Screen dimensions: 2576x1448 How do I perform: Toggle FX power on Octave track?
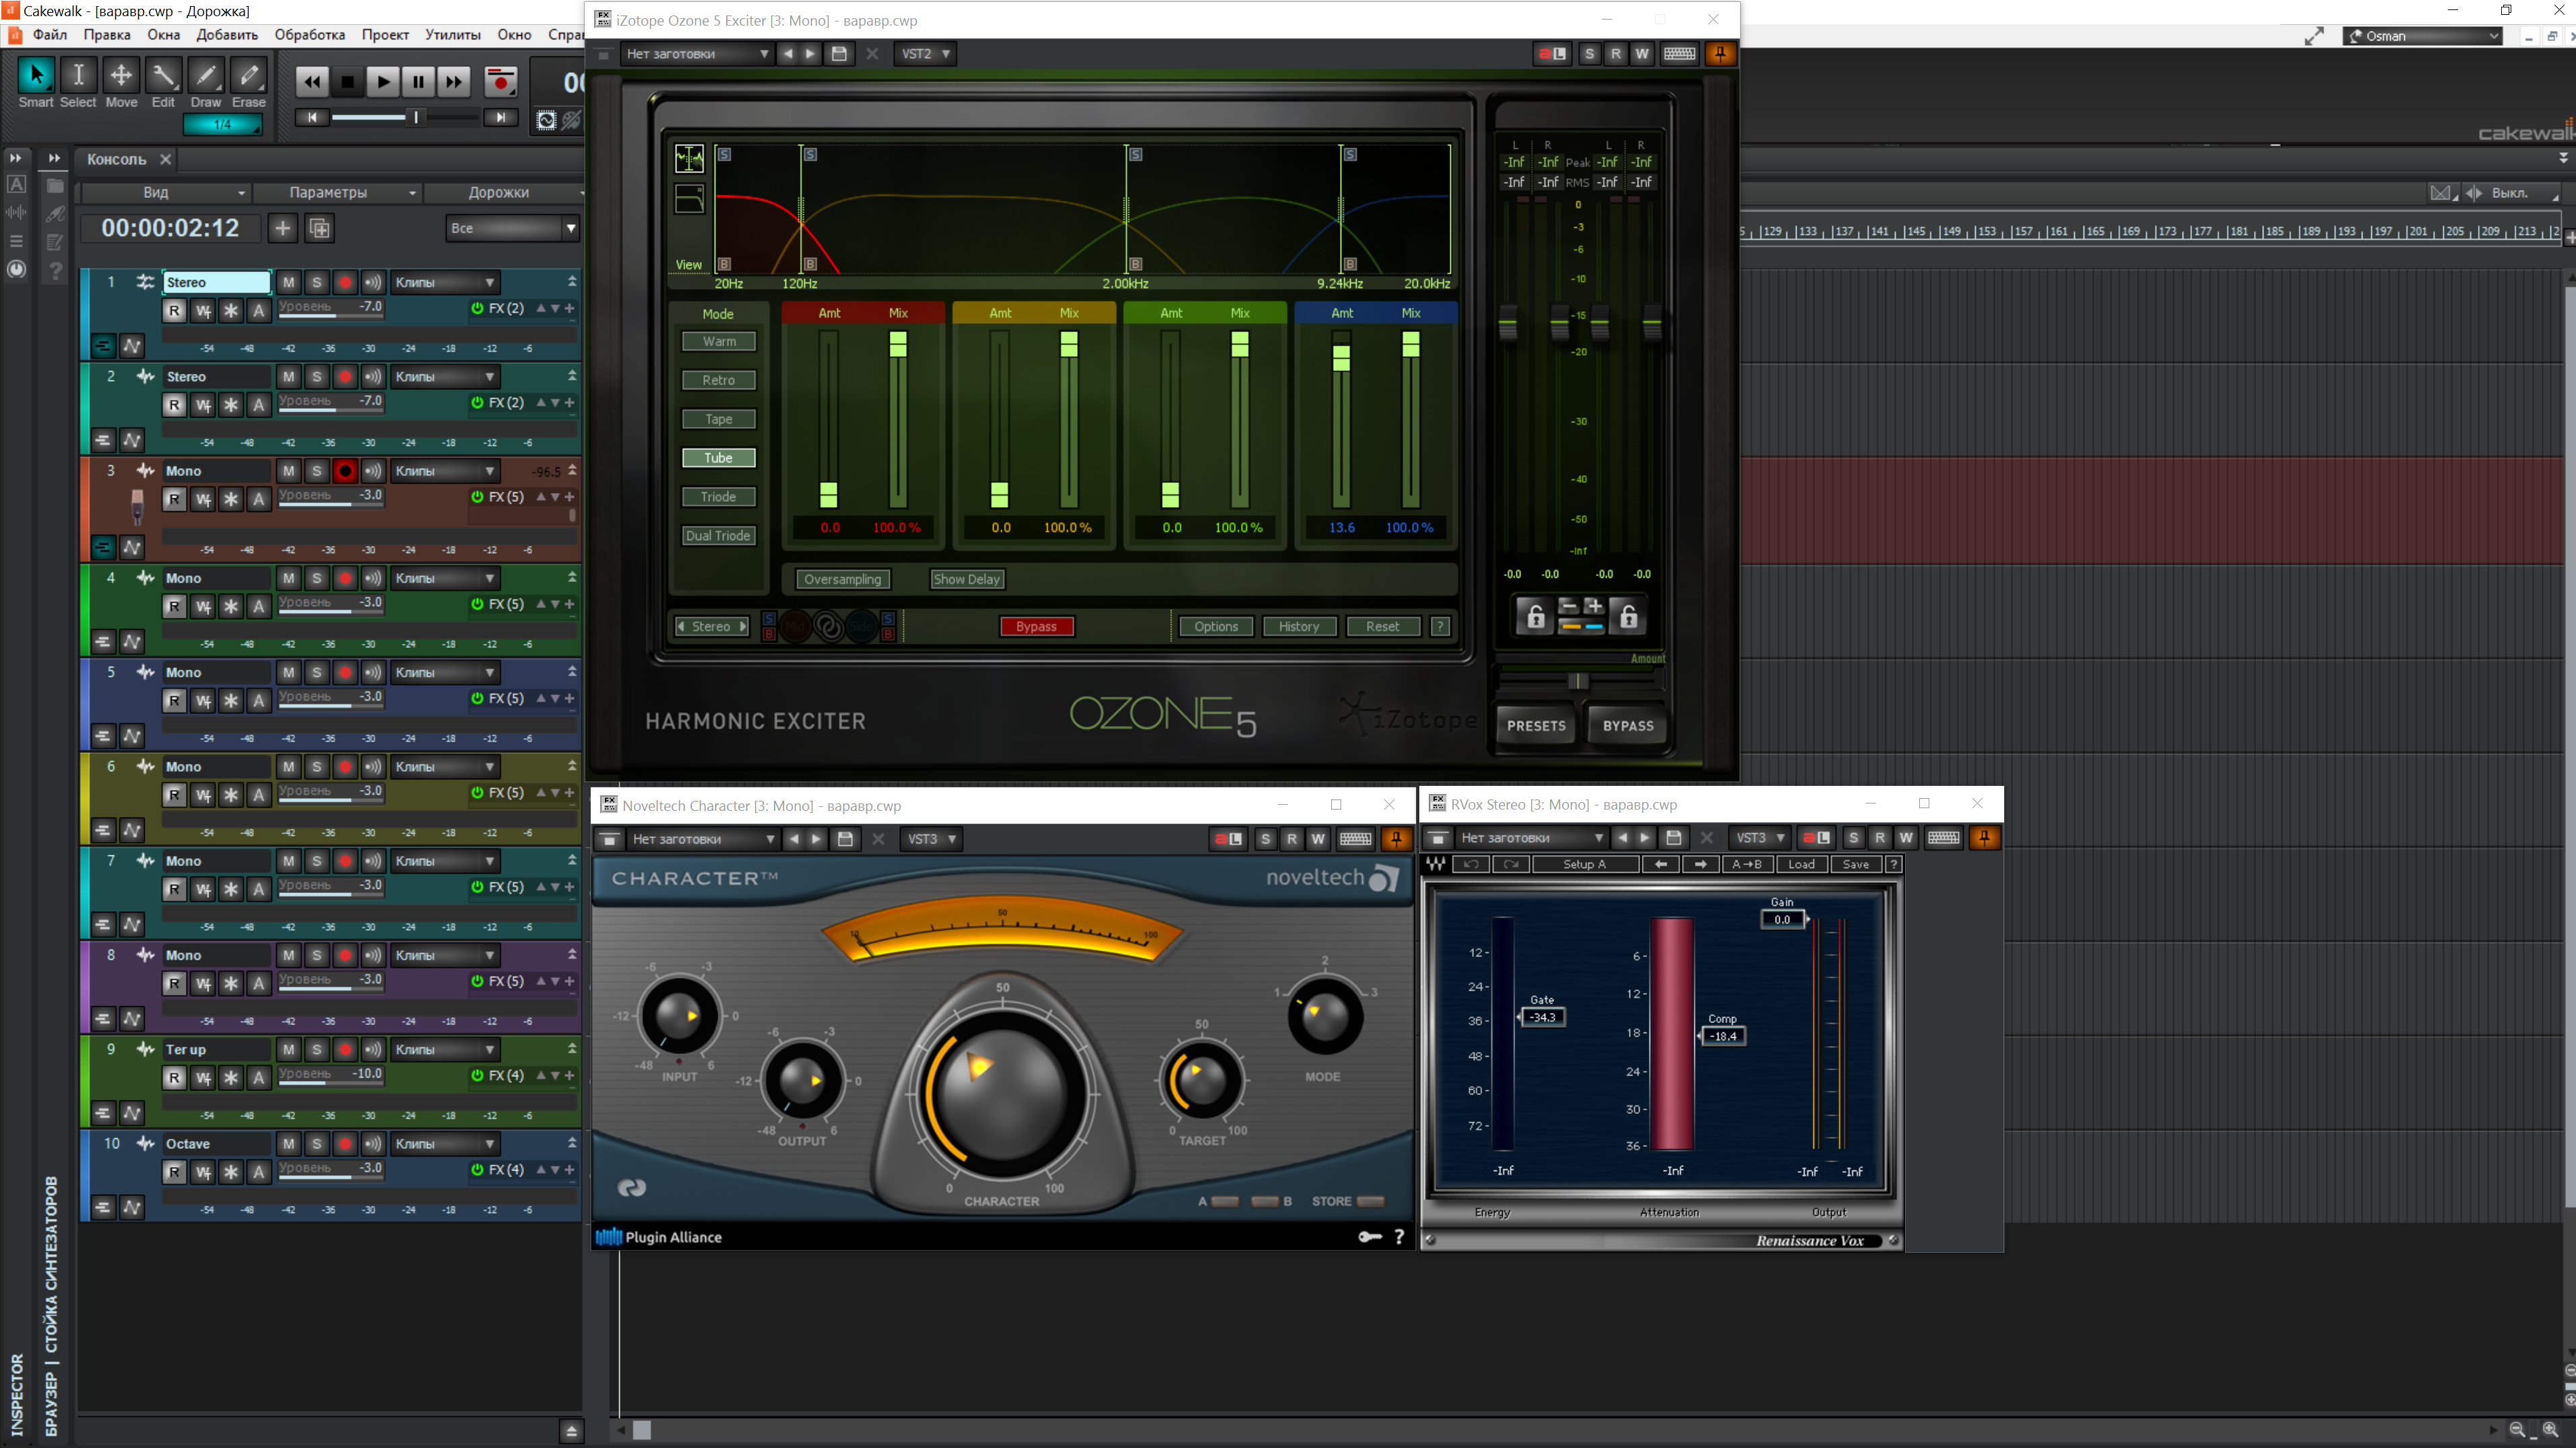coord(477,1169)
